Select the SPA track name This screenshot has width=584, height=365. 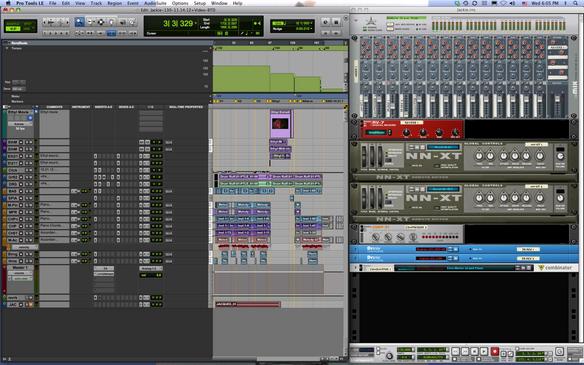[x=13, y=198]
